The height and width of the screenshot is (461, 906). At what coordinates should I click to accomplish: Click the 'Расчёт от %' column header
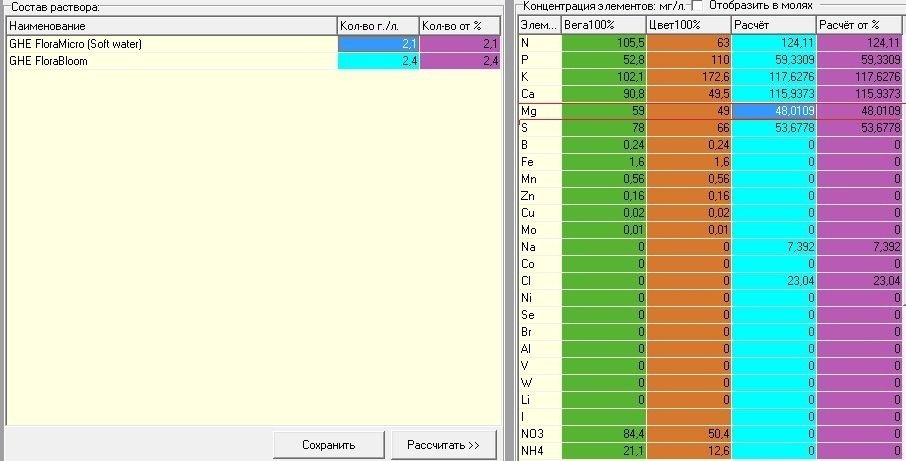(860, 25)
